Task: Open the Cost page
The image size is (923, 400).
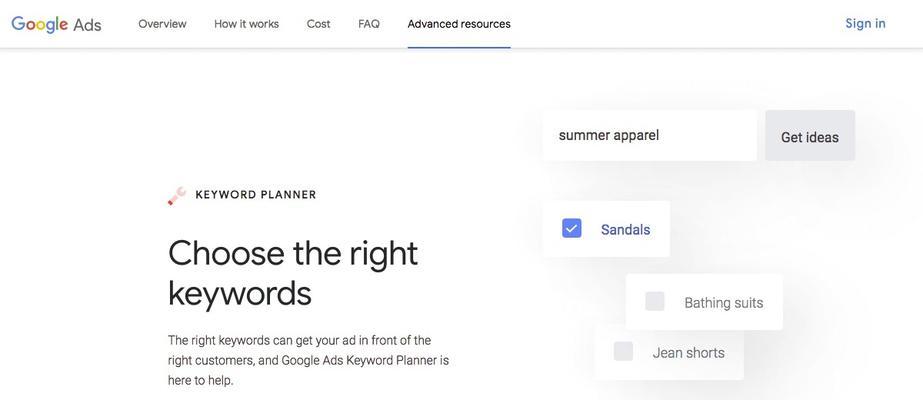Action: click(318, 24)
